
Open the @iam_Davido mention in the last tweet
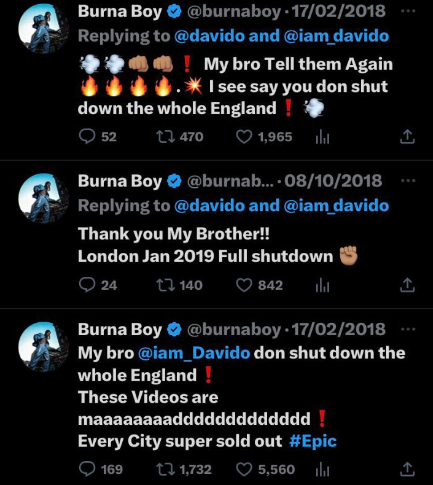(x=194, y=353)
